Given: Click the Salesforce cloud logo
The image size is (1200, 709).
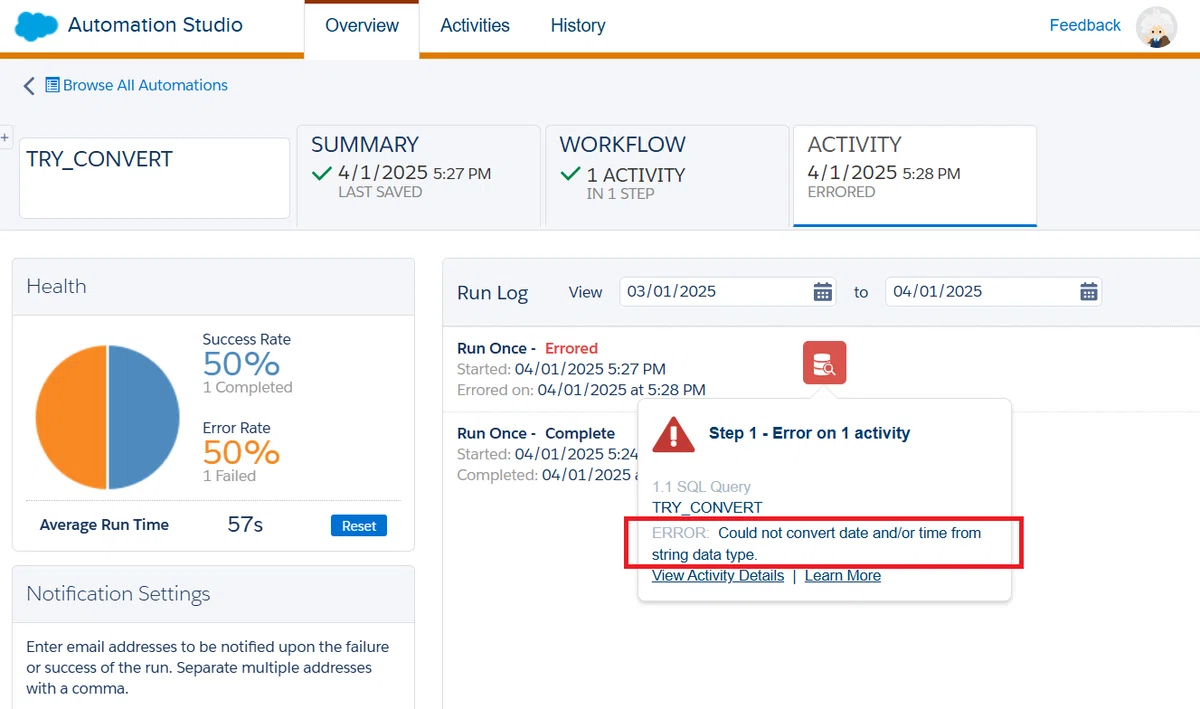Looking at the screenshot, I should tap(36, 26).
